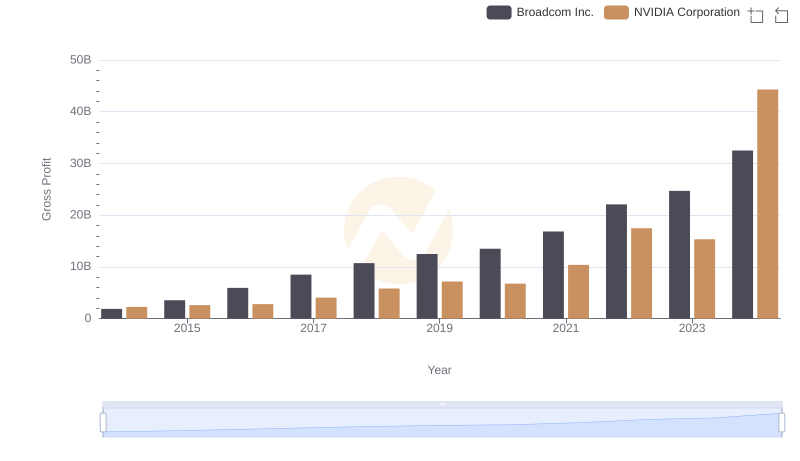Click the 50B y-axis label
The width and height of the screenshot is (800, 461).
click(81, 60)
